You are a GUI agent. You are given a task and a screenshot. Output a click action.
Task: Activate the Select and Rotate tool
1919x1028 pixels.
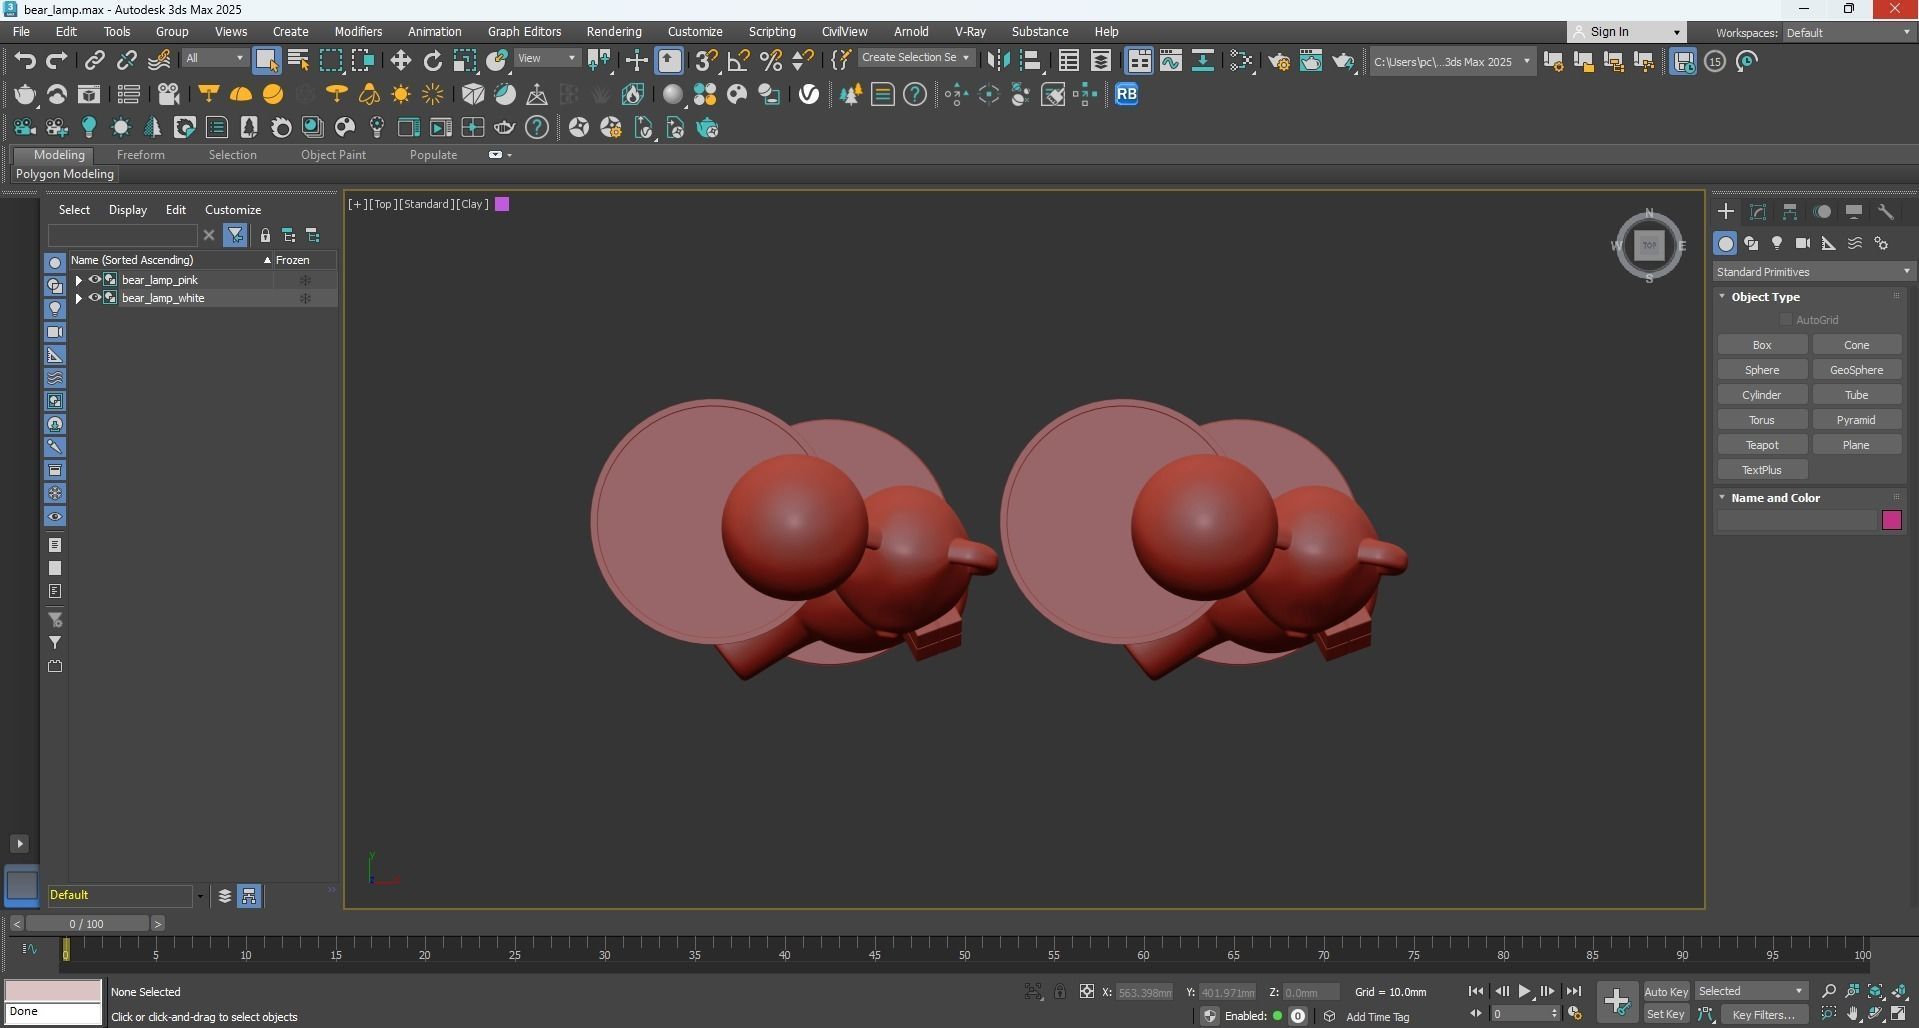[433, 61]
